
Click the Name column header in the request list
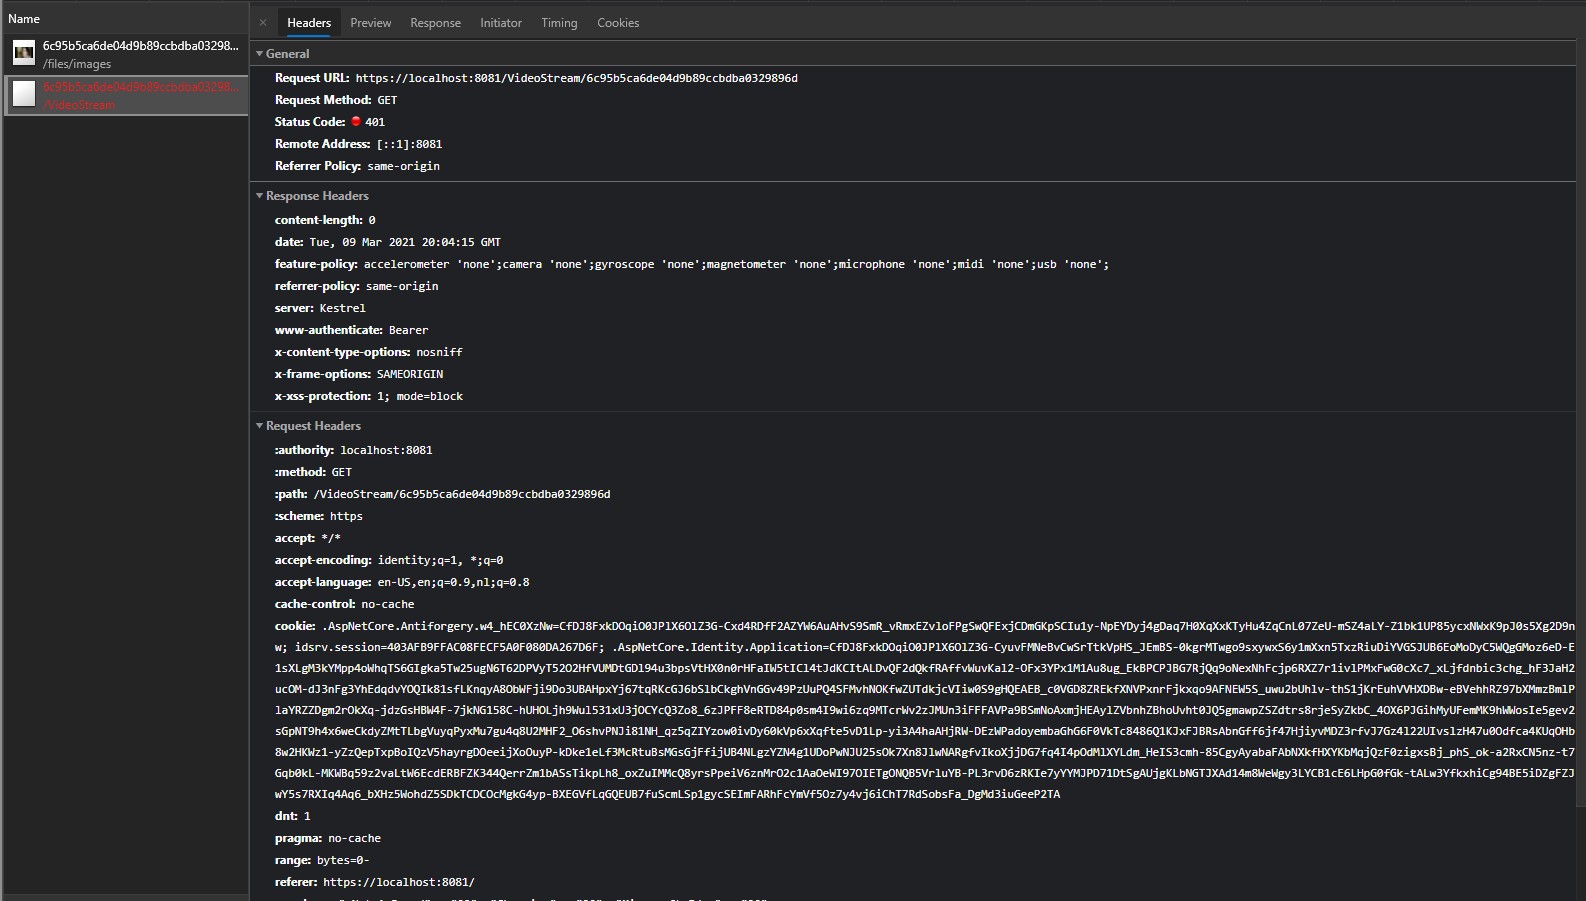[x=23, y=17]
